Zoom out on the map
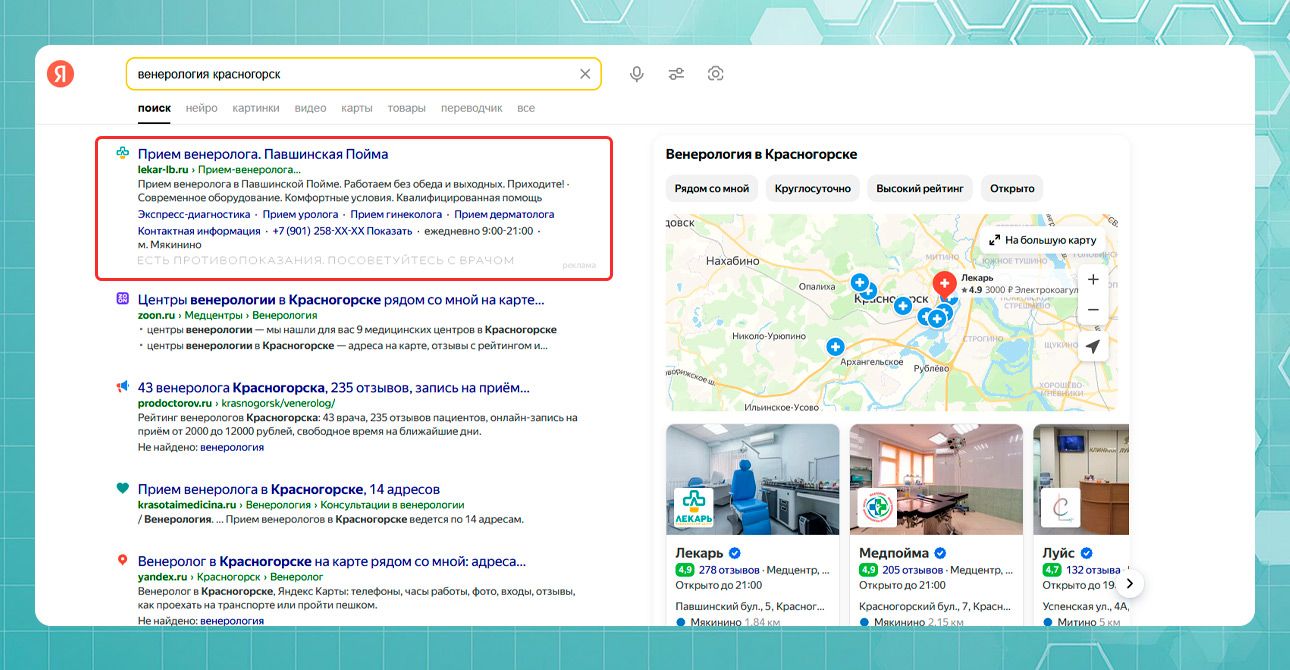The image size is (1290, 670). [x=1093, y=310]
